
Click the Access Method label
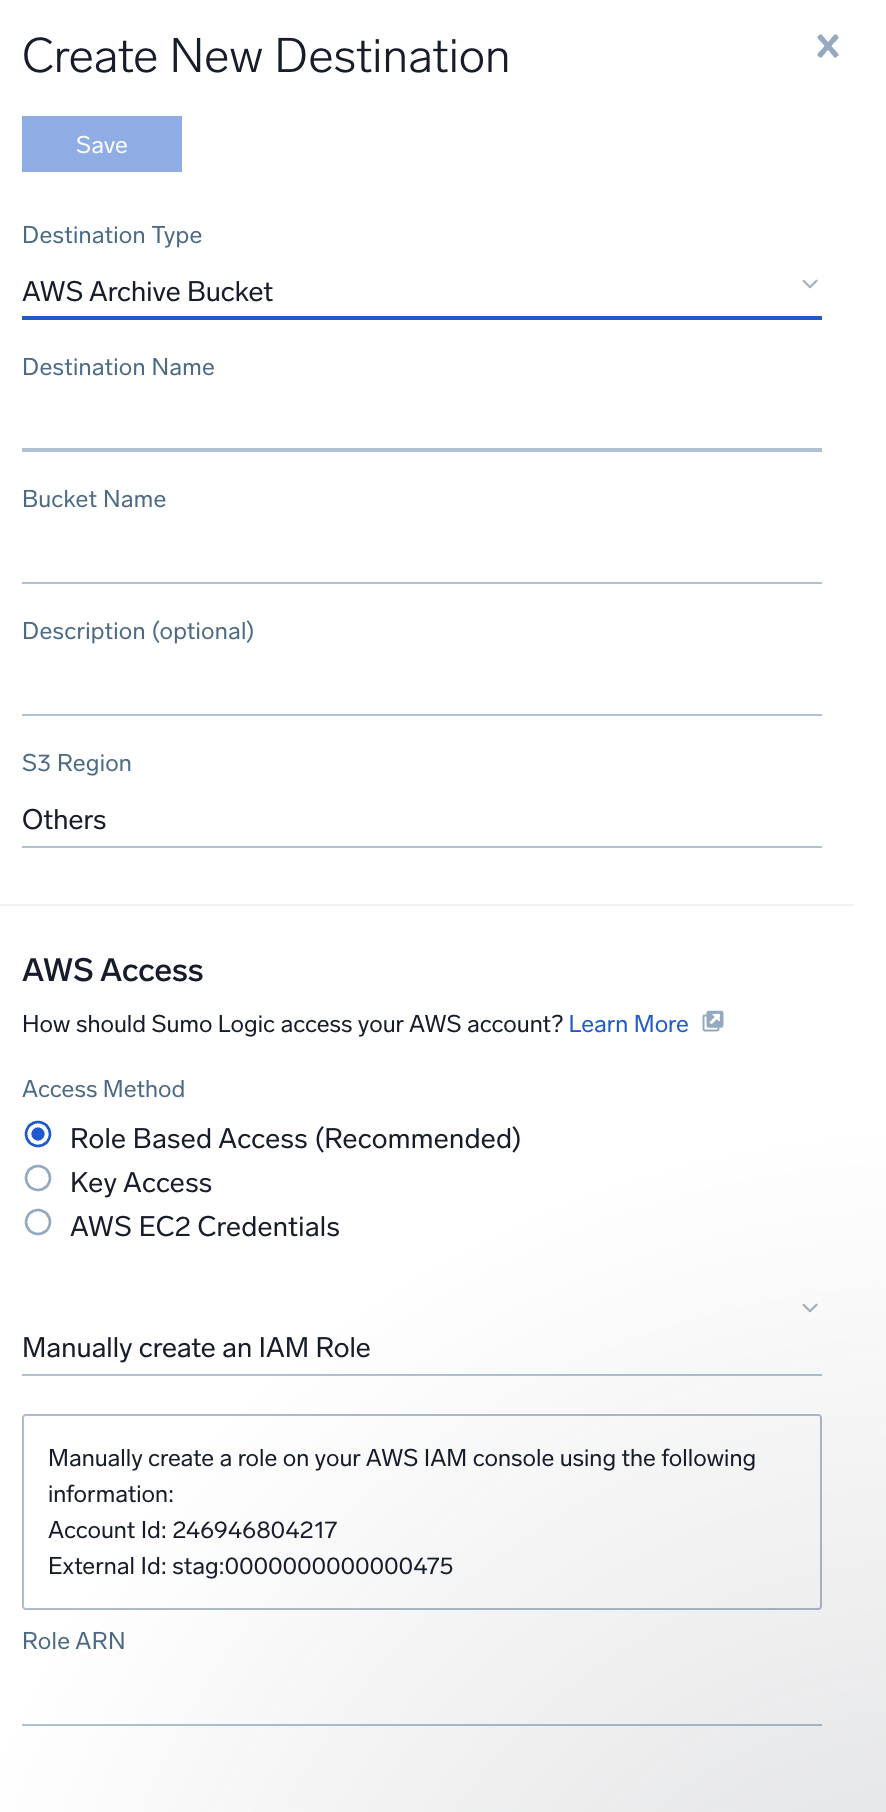pyautogui.click(x=104, y=1089)
